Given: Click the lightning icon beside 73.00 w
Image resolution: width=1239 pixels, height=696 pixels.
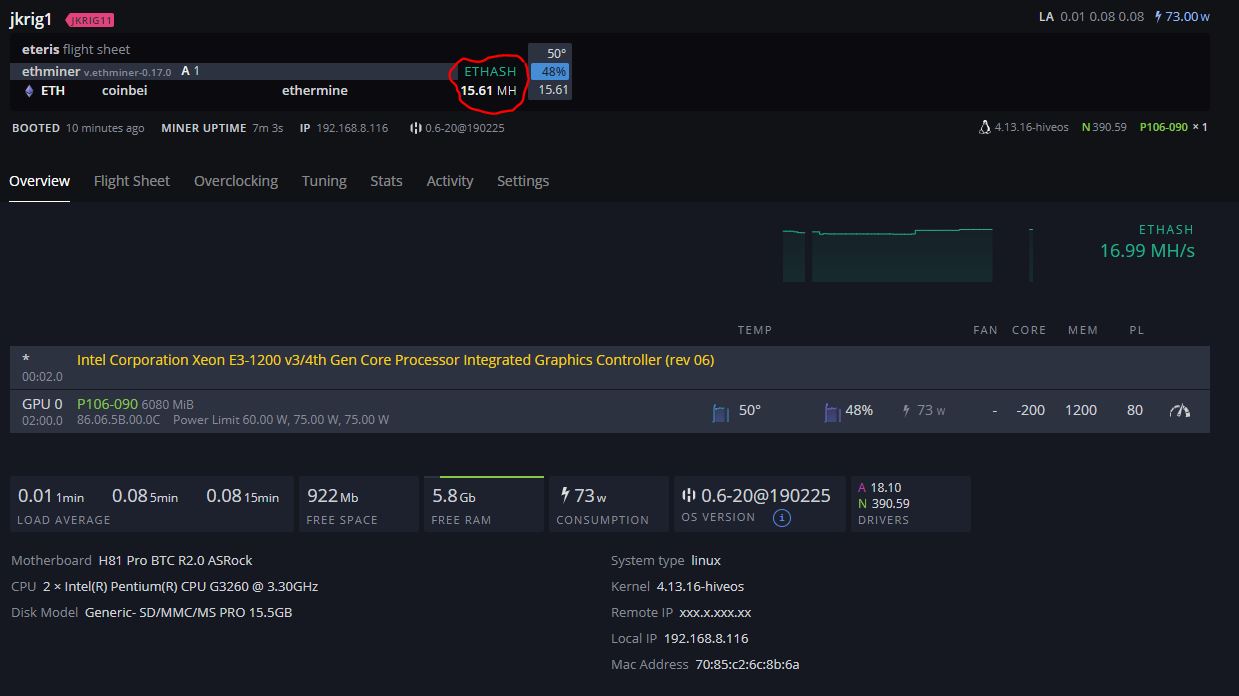Looking at the screenshot, I should tap(1158, 17).
